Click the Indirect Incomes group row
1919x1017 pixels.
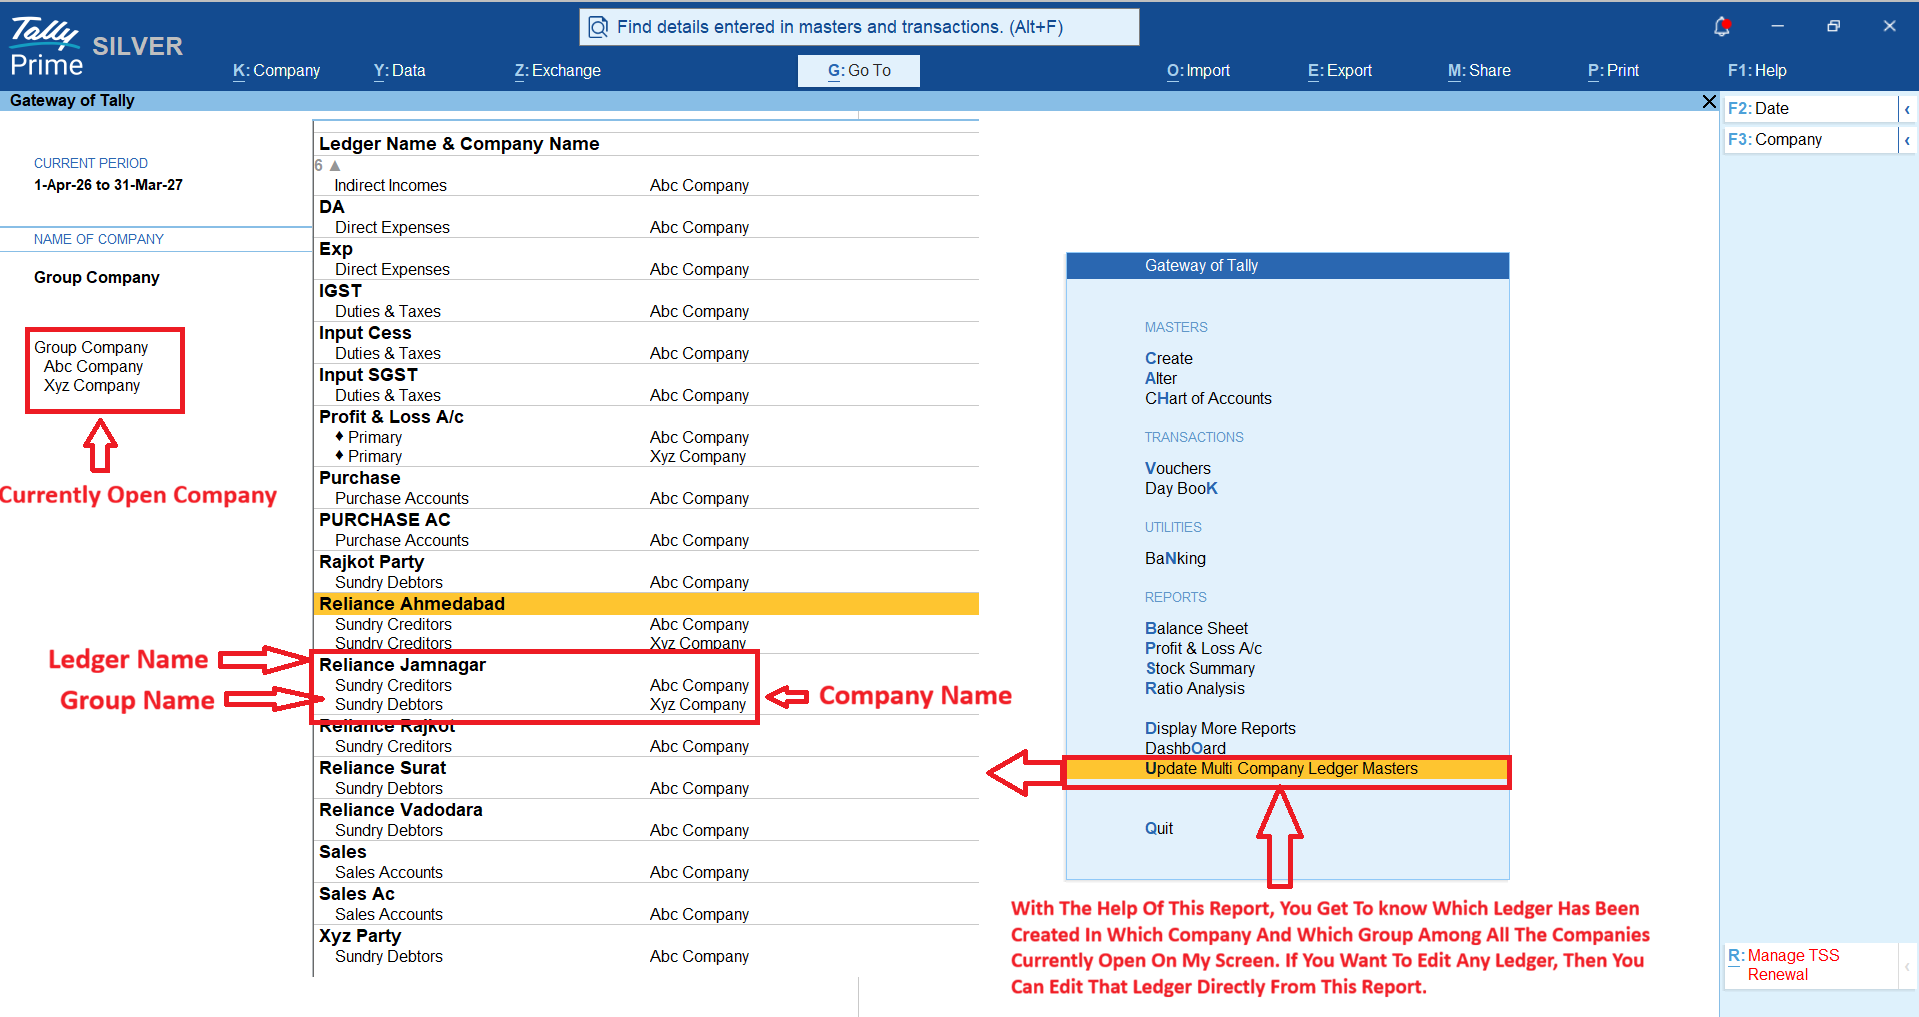click(x=390, y=186)
